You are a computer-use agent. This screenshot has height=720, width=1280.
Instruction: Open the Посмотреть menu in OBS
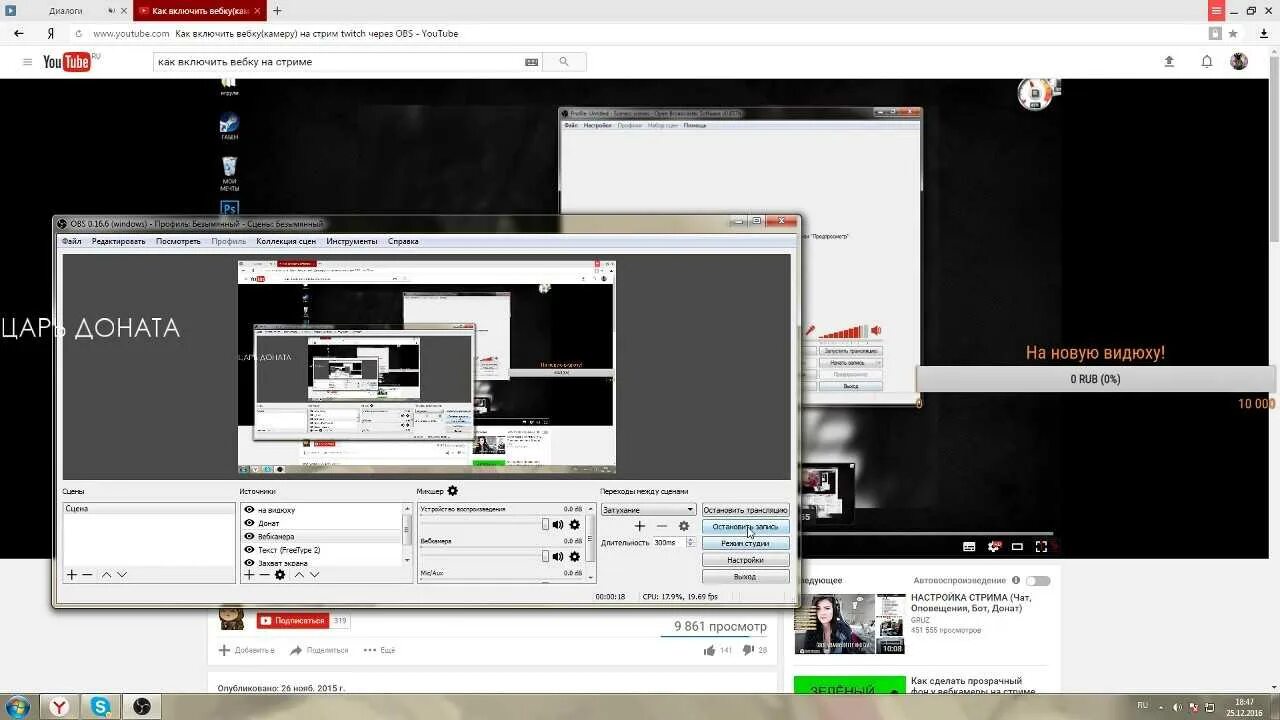(x=178, y=241)
